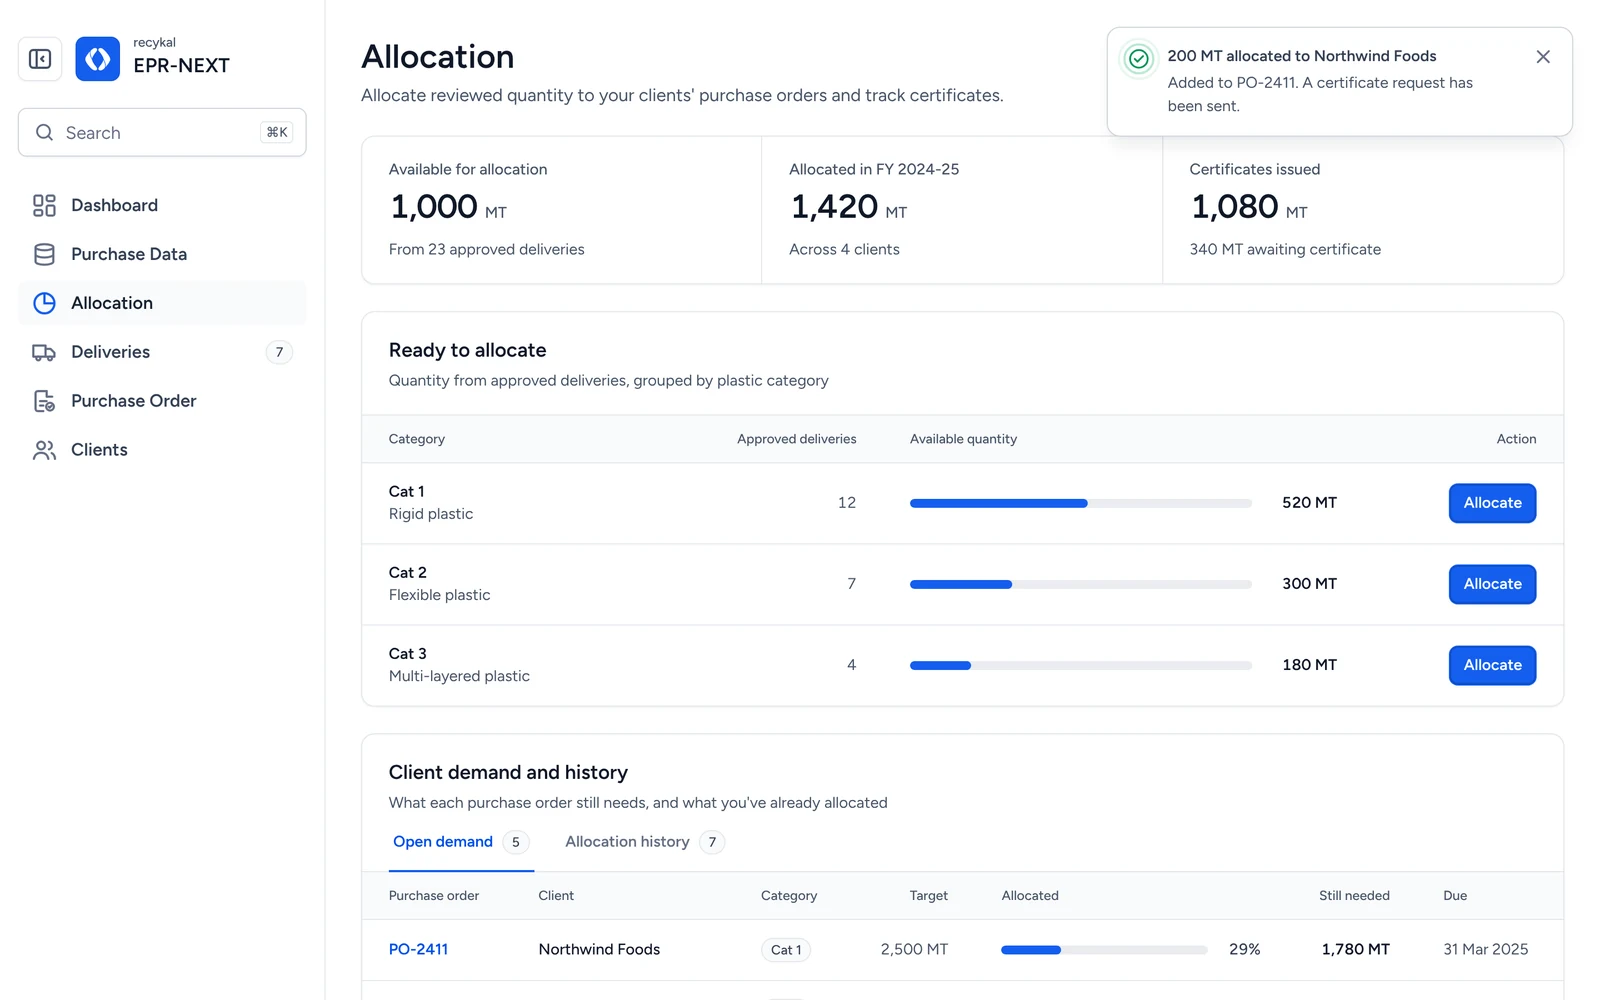
Task: Focus the Search input field
Action: (162, 132)
